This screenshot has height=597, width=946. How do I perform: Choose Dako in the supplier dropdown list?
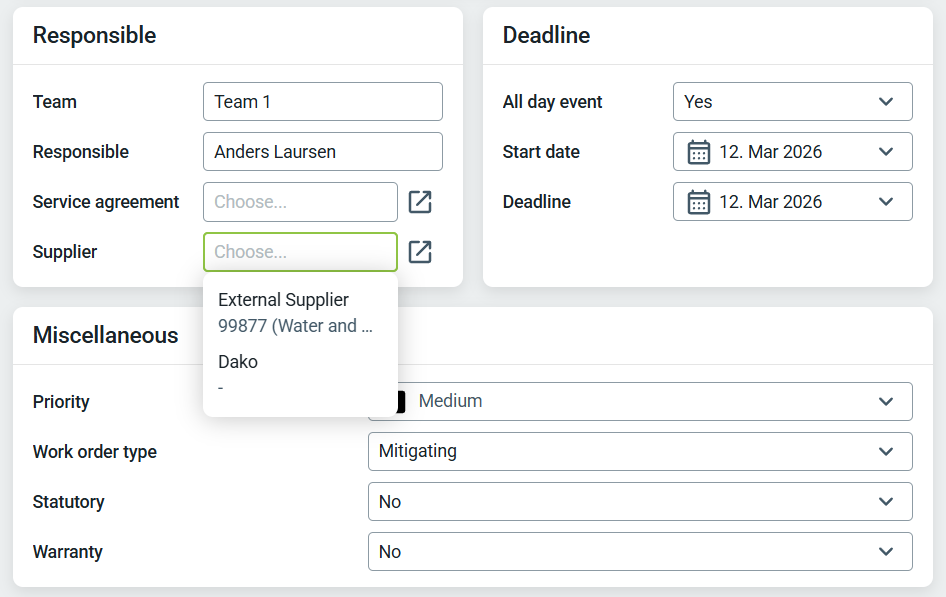[x=238, y=372]
